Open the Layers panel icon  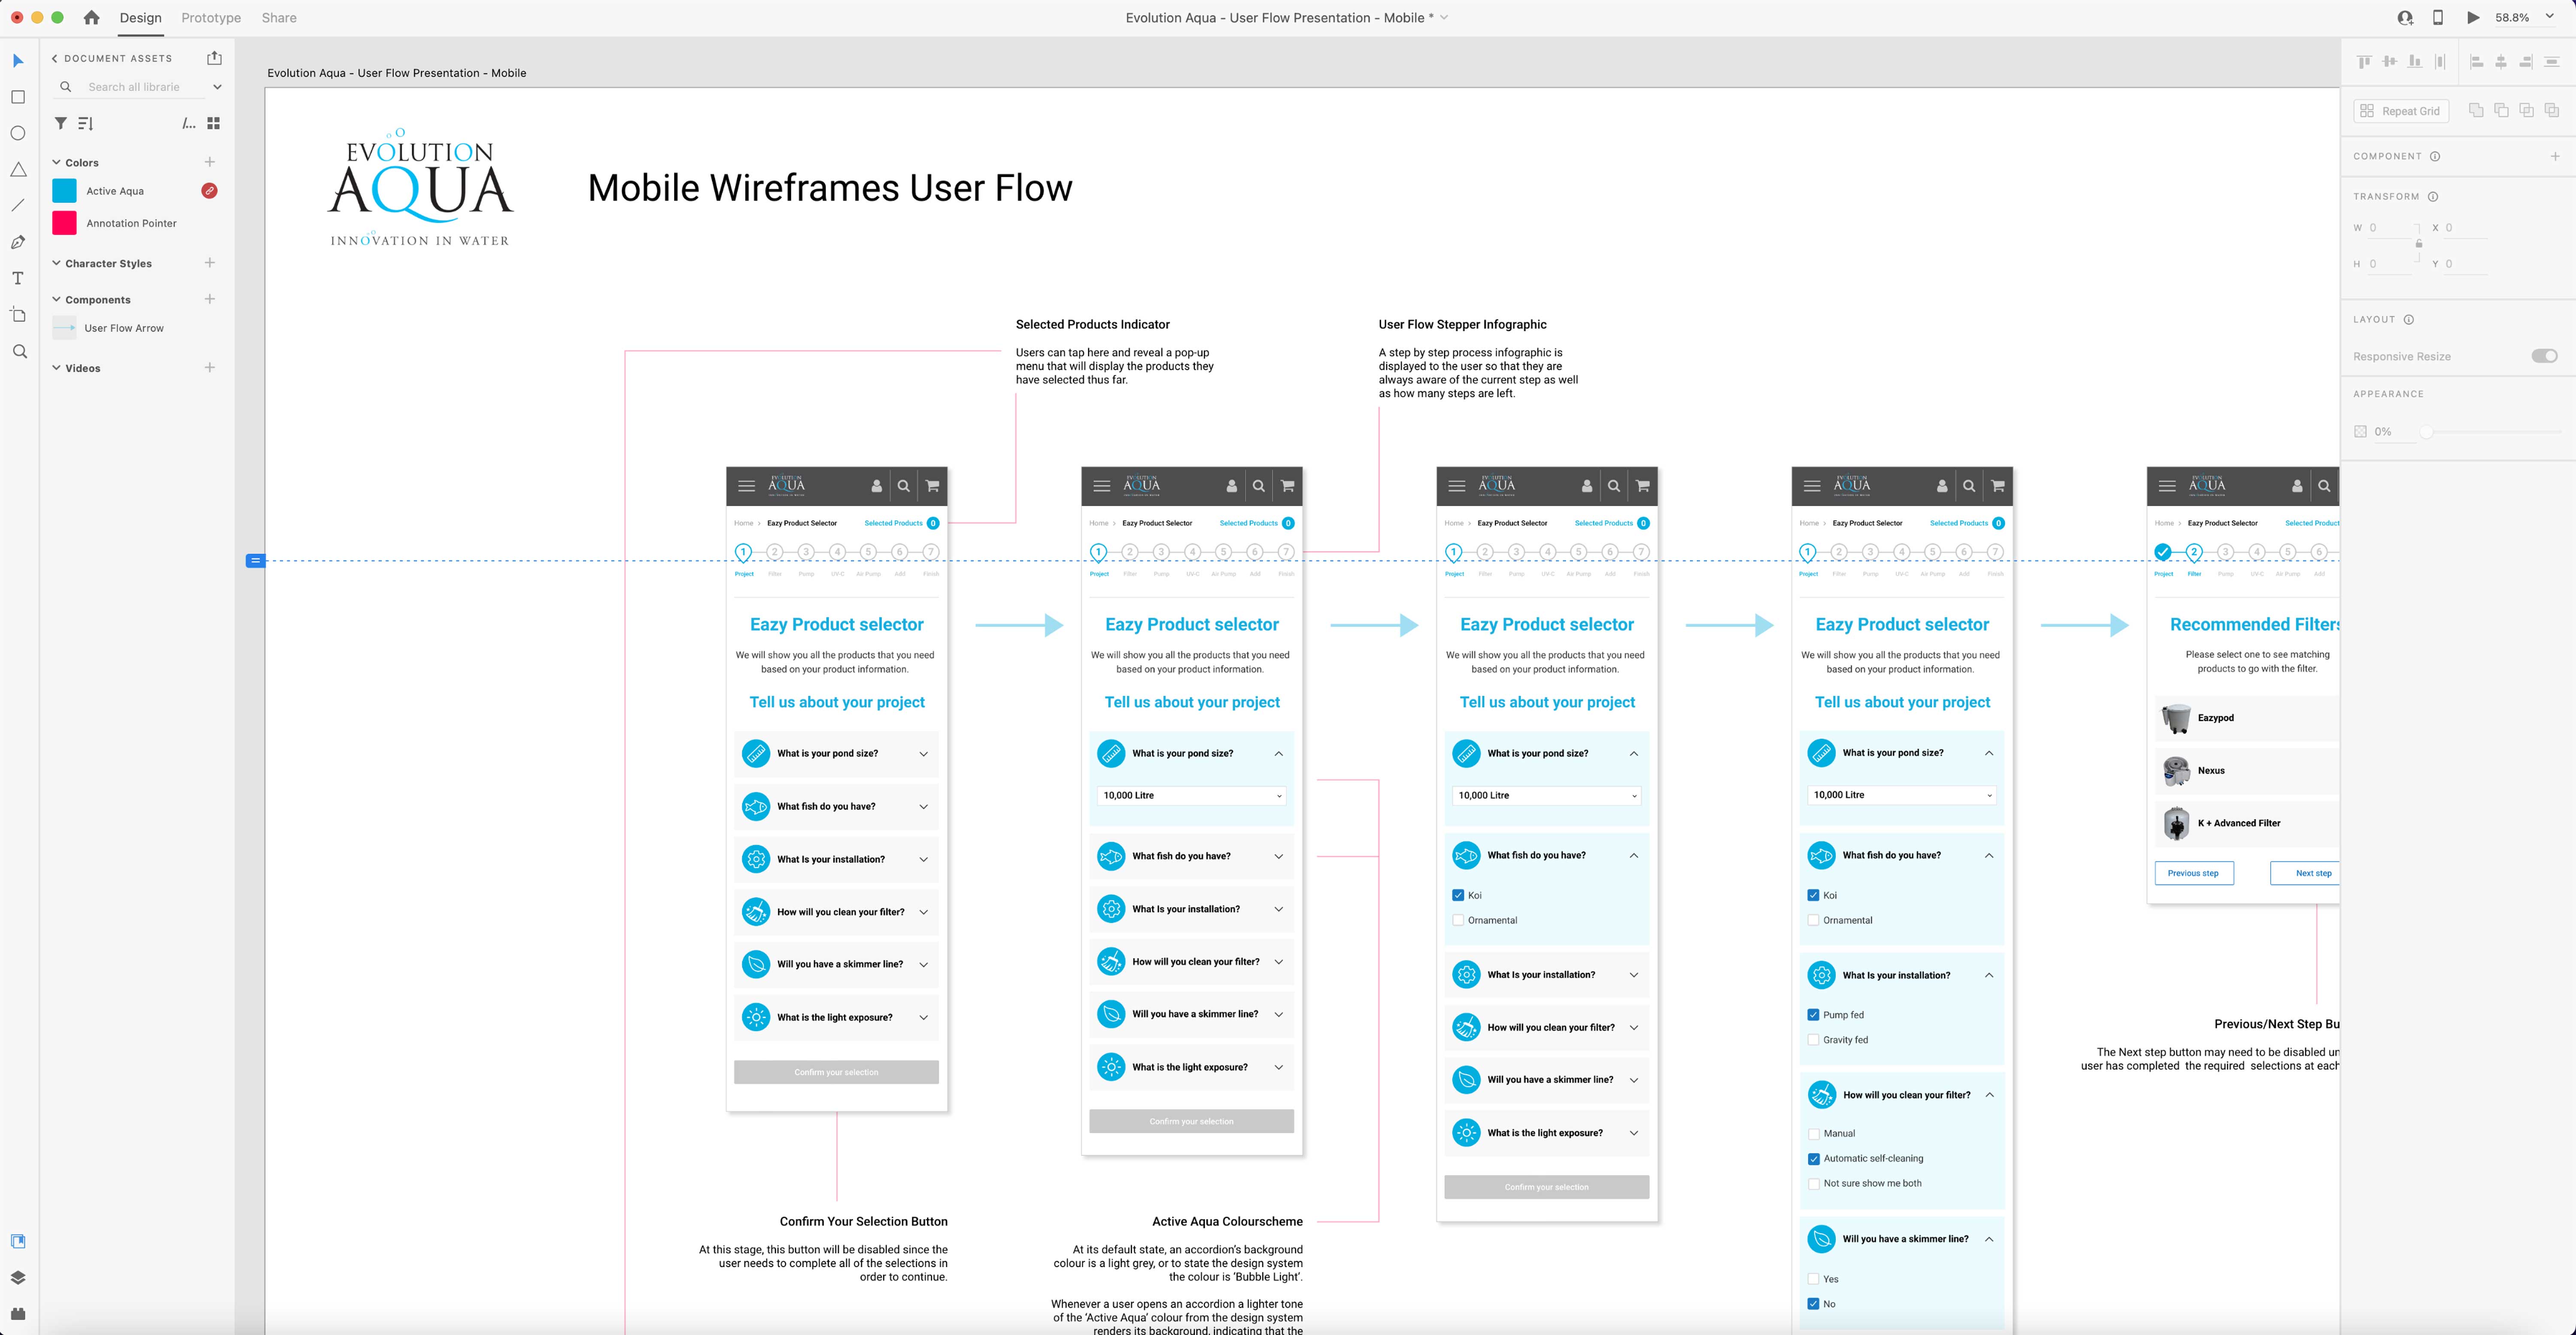[x=18, y=1277]
